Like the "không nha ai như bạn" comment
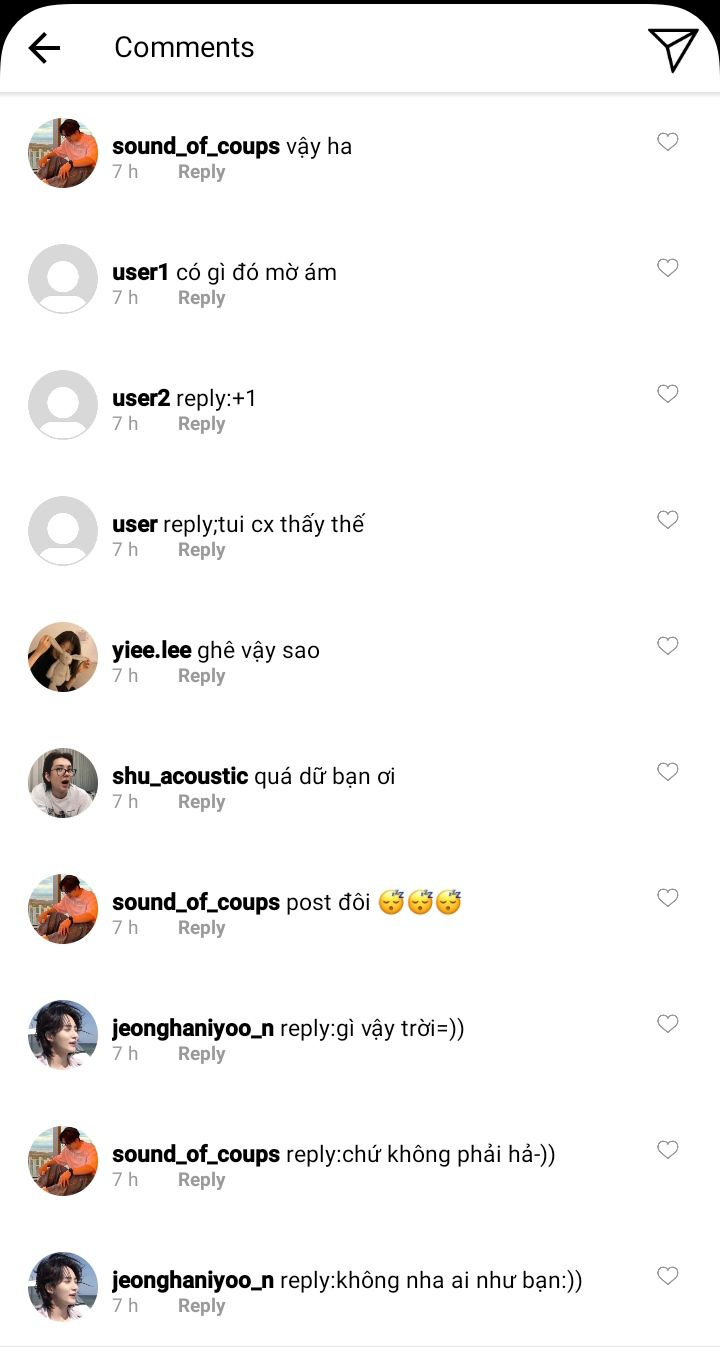This screenshot has height=1352, width=720. [668, 1276]
